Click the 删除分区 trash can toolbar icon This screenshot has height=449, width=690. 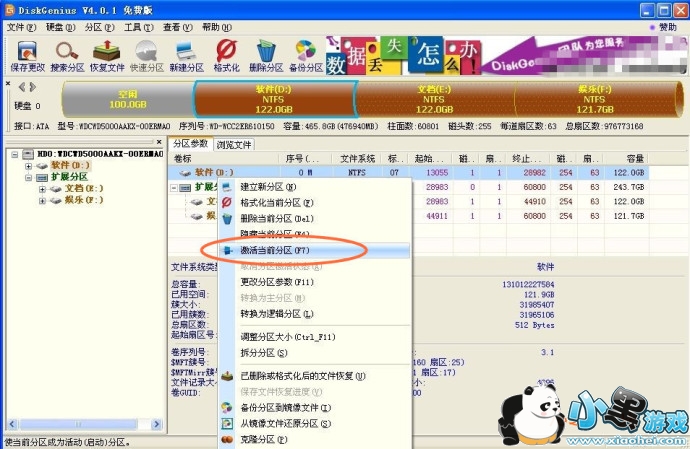(266, 56)
